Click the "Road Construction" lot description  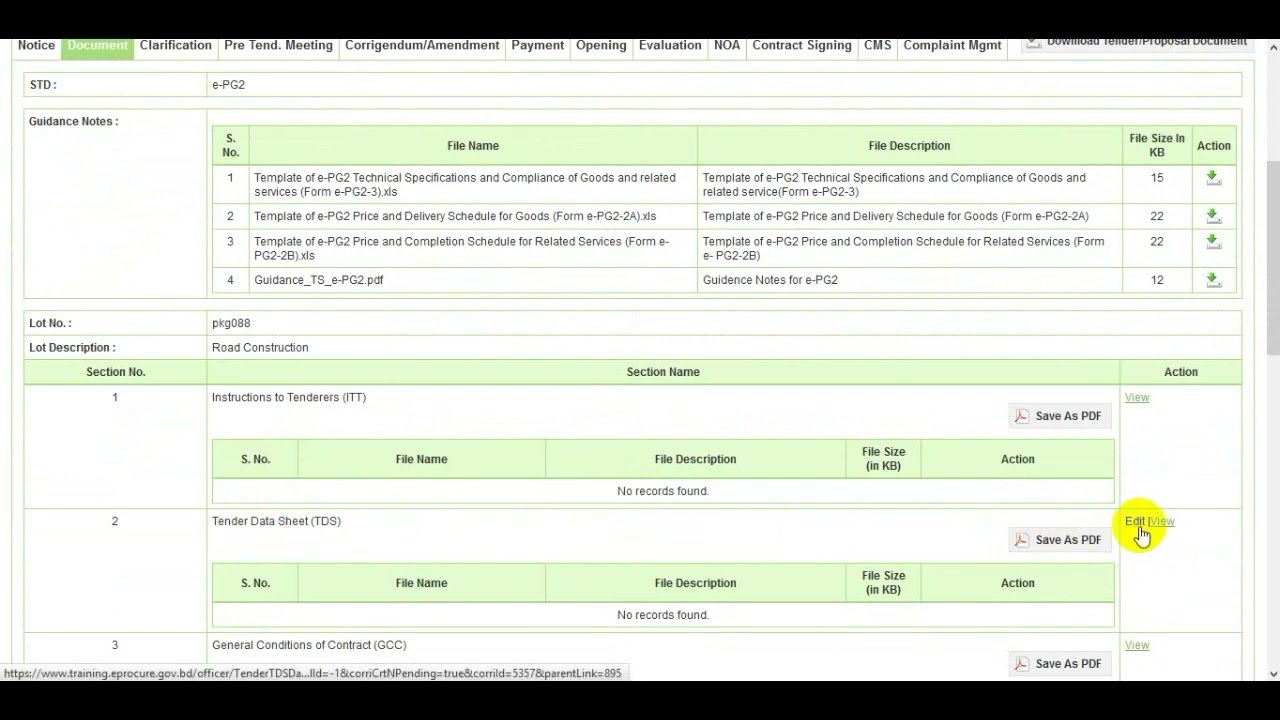pyautogui.click(x=260, y=348)
